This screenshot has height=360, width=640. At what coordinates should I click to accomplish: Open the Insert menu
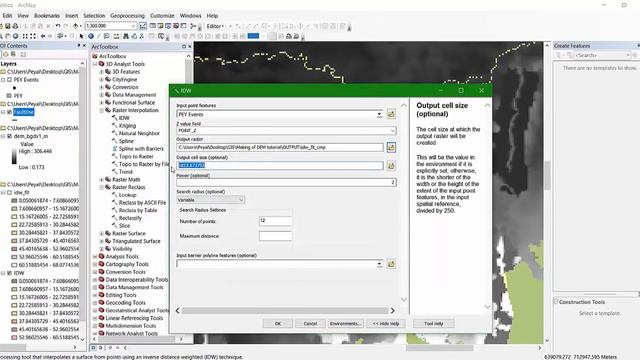pos(71,16)
